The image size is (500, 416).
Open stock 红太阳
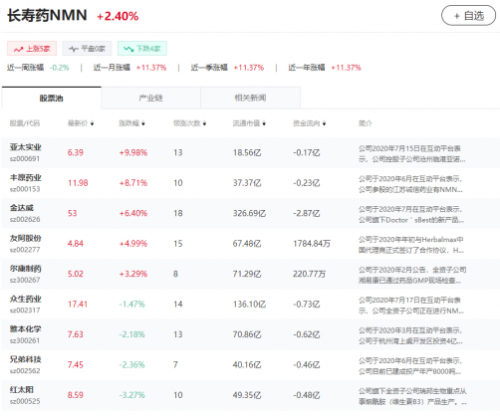(22, 390)
